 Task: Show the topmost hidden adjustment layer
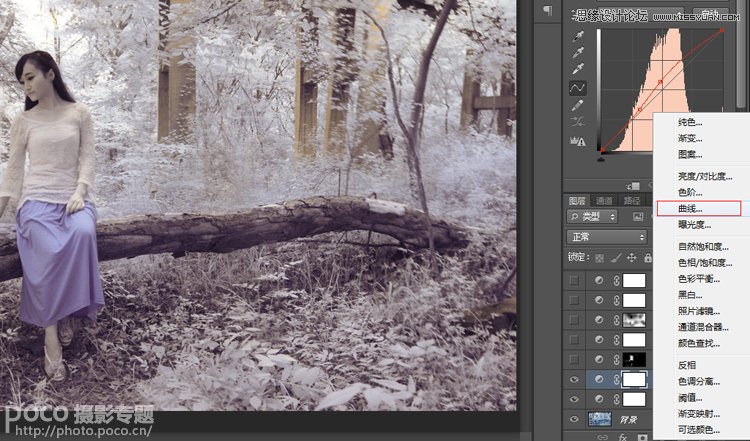coord(573,281)
